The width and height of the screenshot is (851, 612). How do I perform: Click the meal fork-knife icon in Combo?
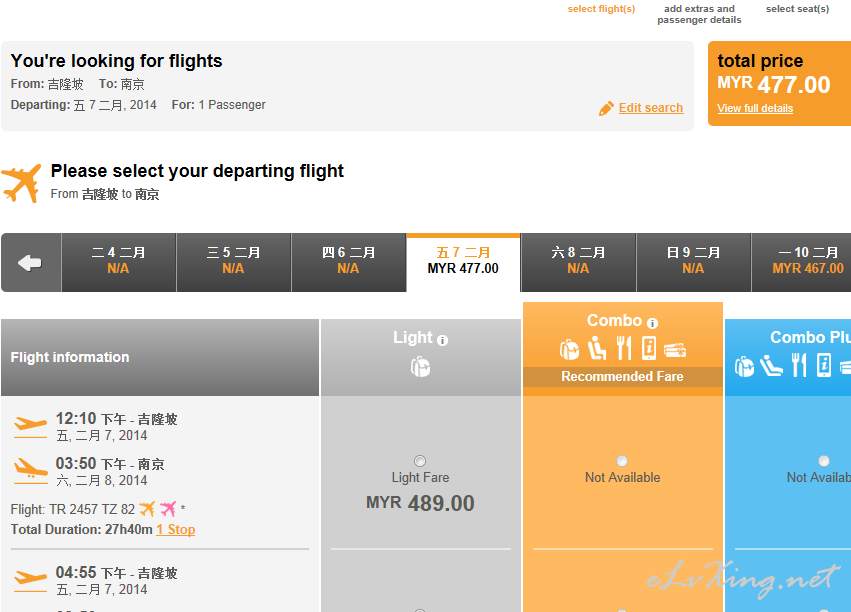[x=624, y=348]
